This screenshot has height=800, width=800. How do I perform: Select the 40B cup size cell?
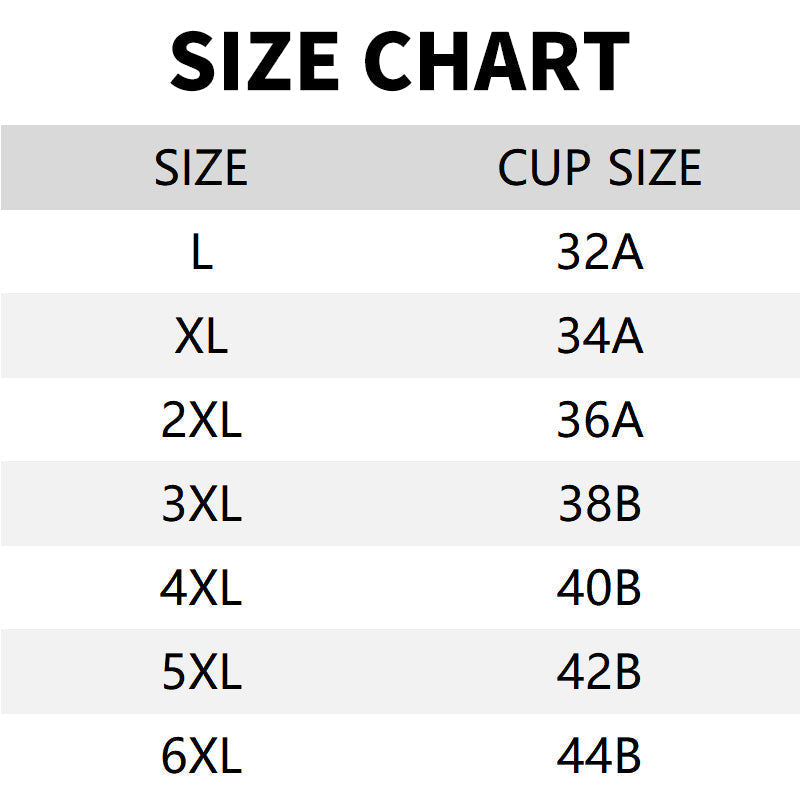point(599,588)
